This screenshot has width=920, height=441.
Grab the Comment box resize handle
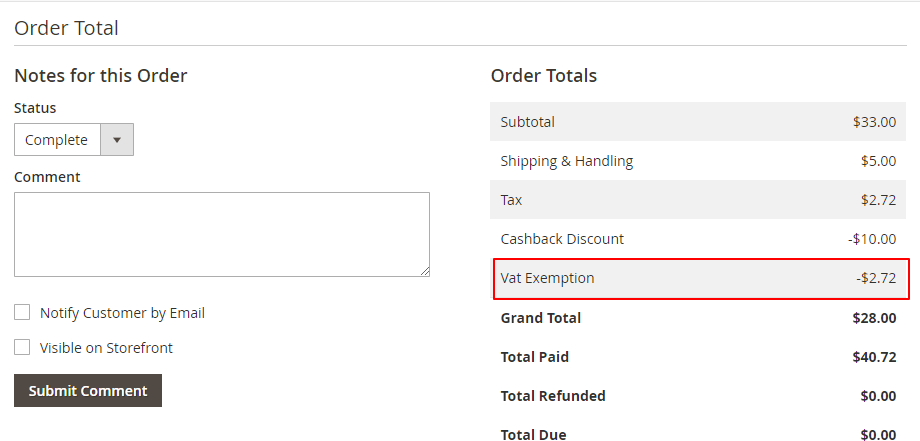pyautogui.click(x=424, y=271)
